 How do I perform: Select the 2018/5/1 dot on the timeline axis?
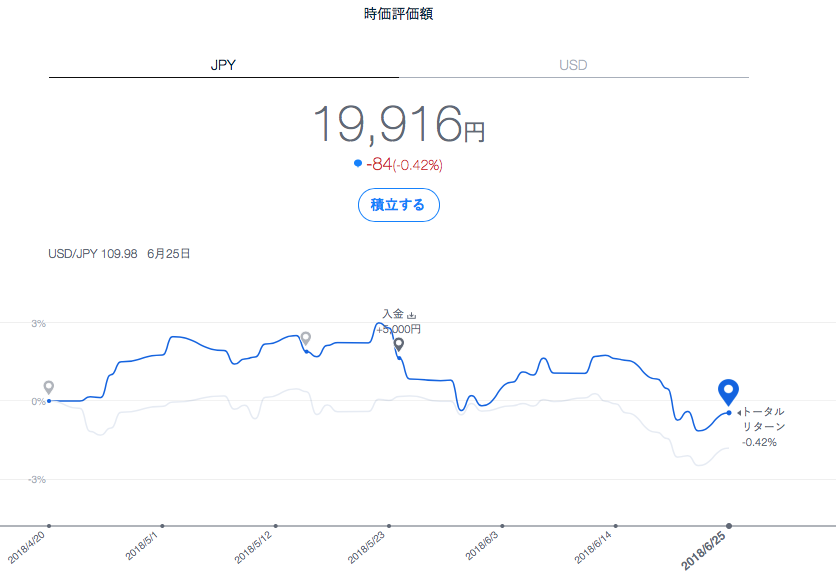click(x=163, y=526)
